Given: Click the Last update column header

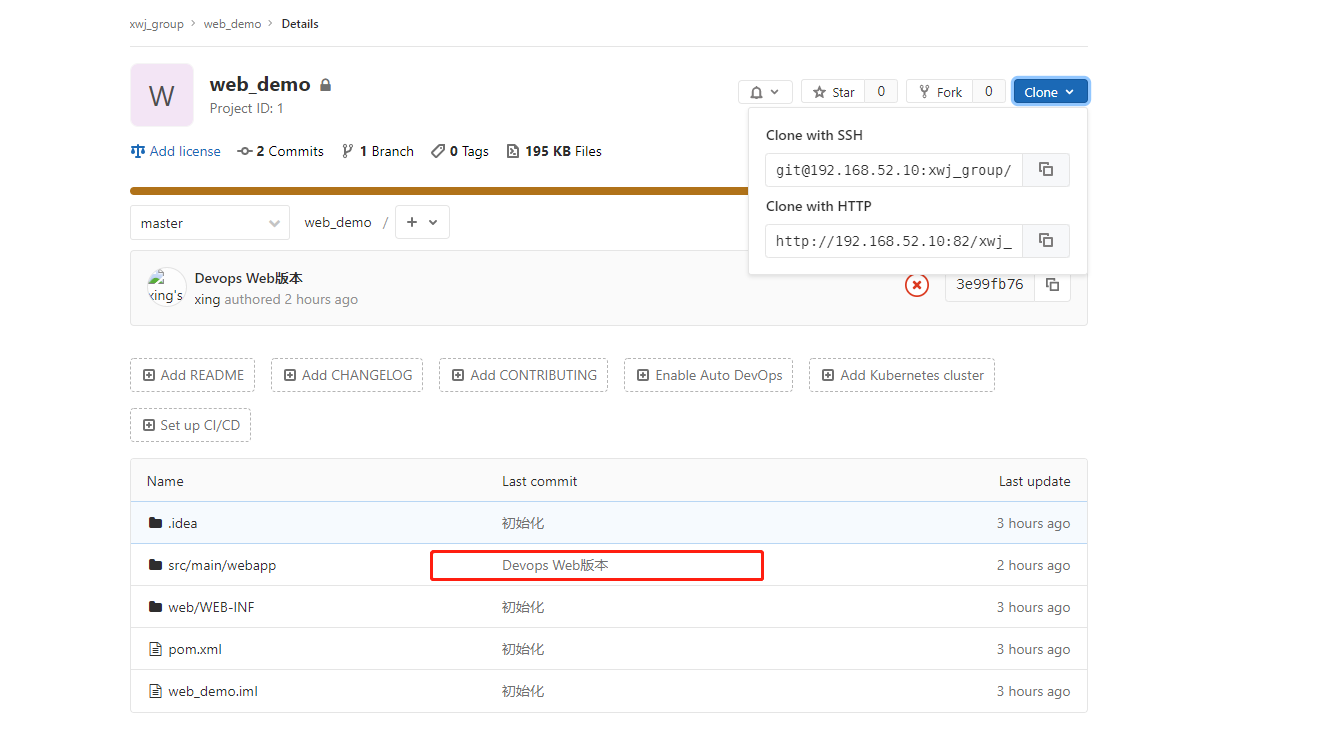Looking at the screenshot, I should [1034, 481].
